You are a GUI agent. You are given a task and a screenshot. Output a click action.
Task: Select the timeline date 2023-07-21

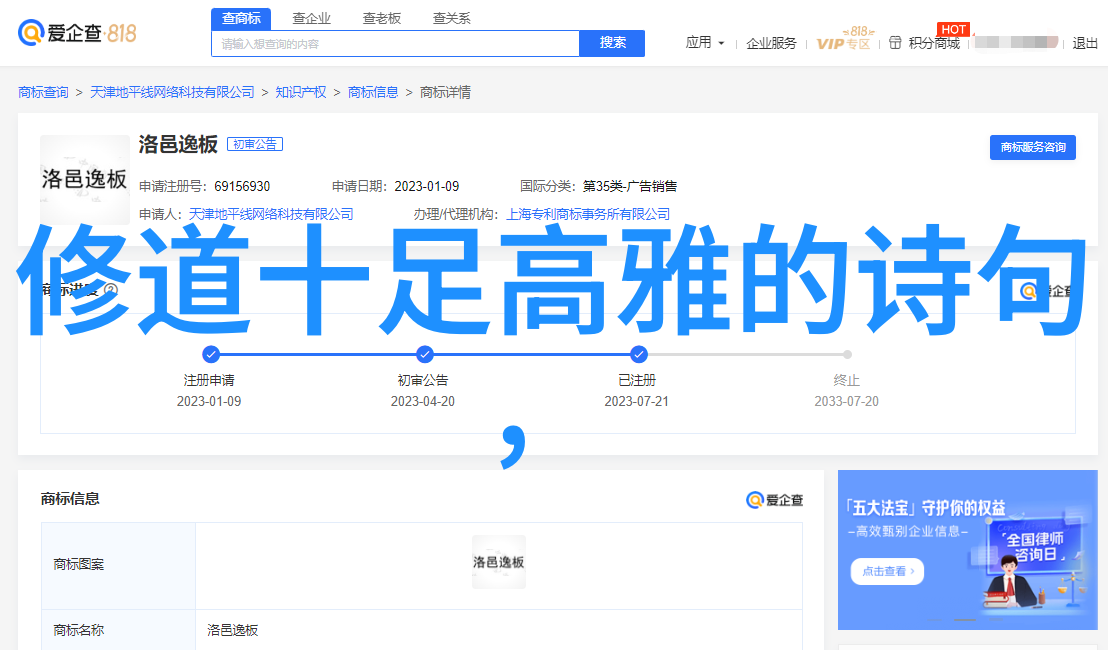[x=637, y=401]
